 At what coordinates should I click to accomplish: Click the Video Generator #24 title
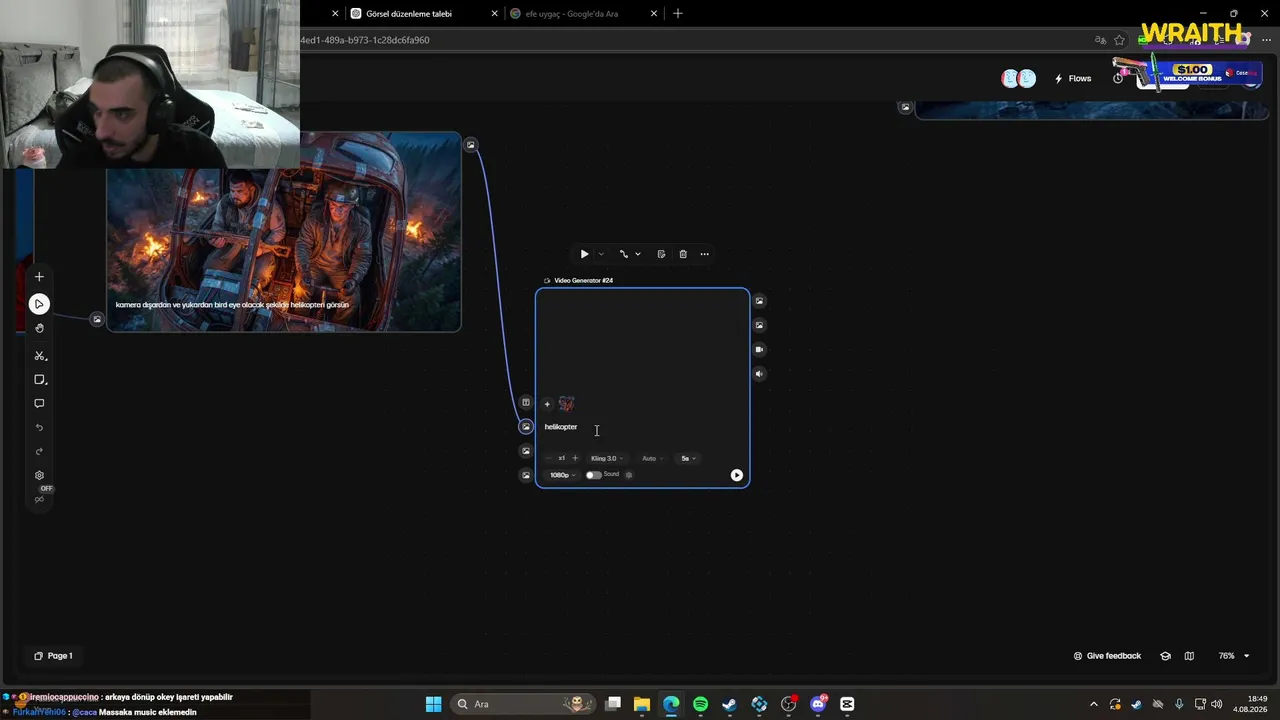(583, 280)
